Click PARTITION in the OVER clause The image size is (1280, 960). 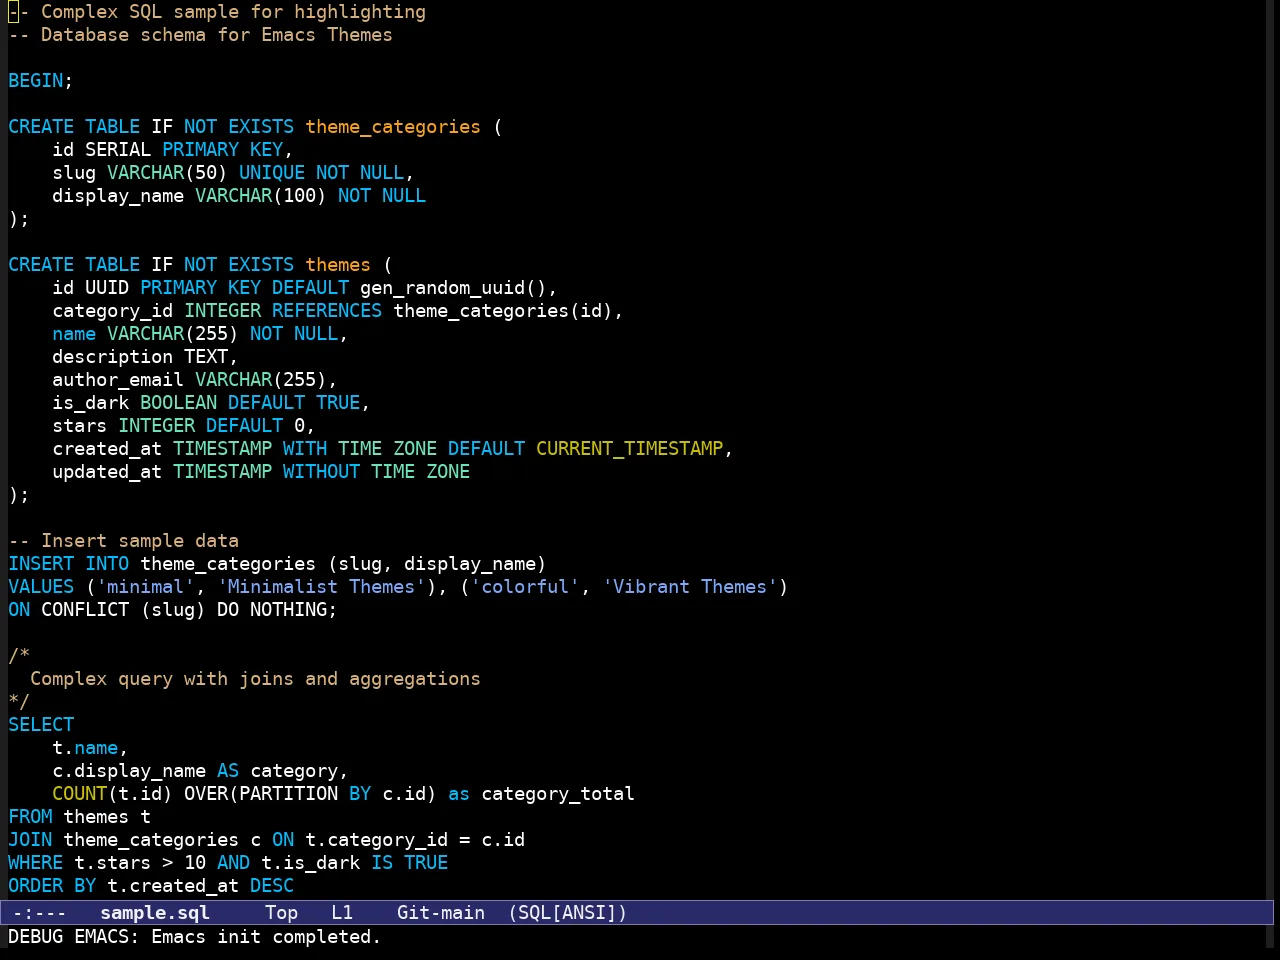pos(288,794)
